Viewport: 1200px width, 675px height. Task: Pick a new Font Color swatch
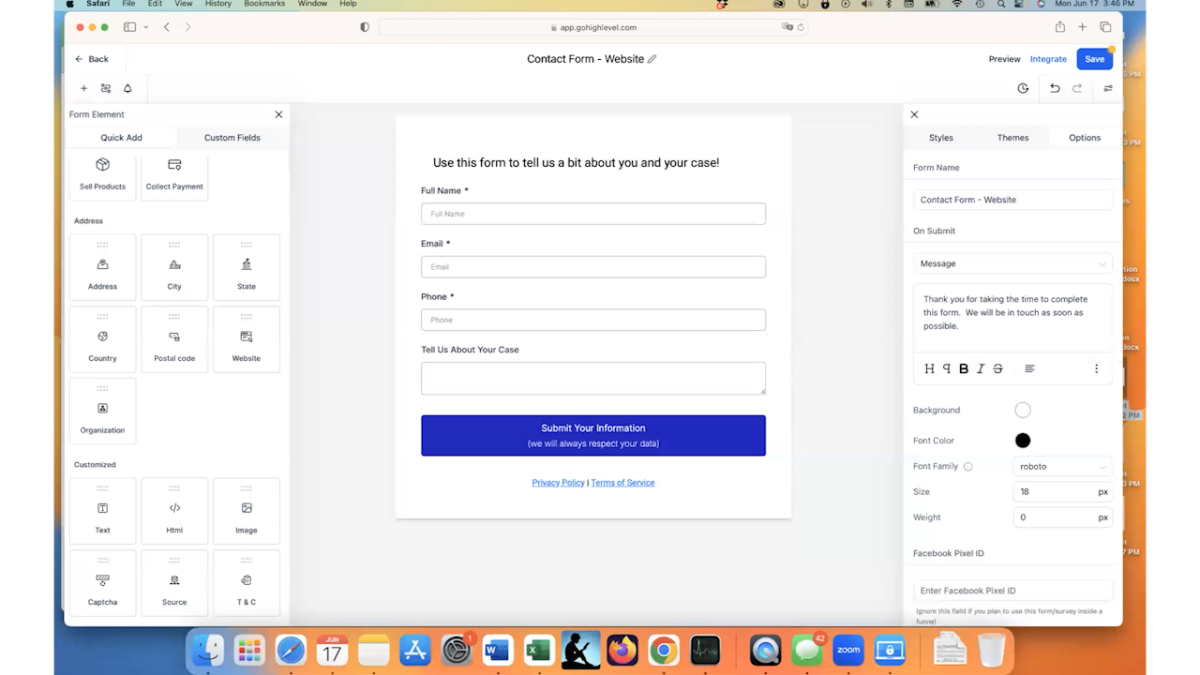[1022, 440]
